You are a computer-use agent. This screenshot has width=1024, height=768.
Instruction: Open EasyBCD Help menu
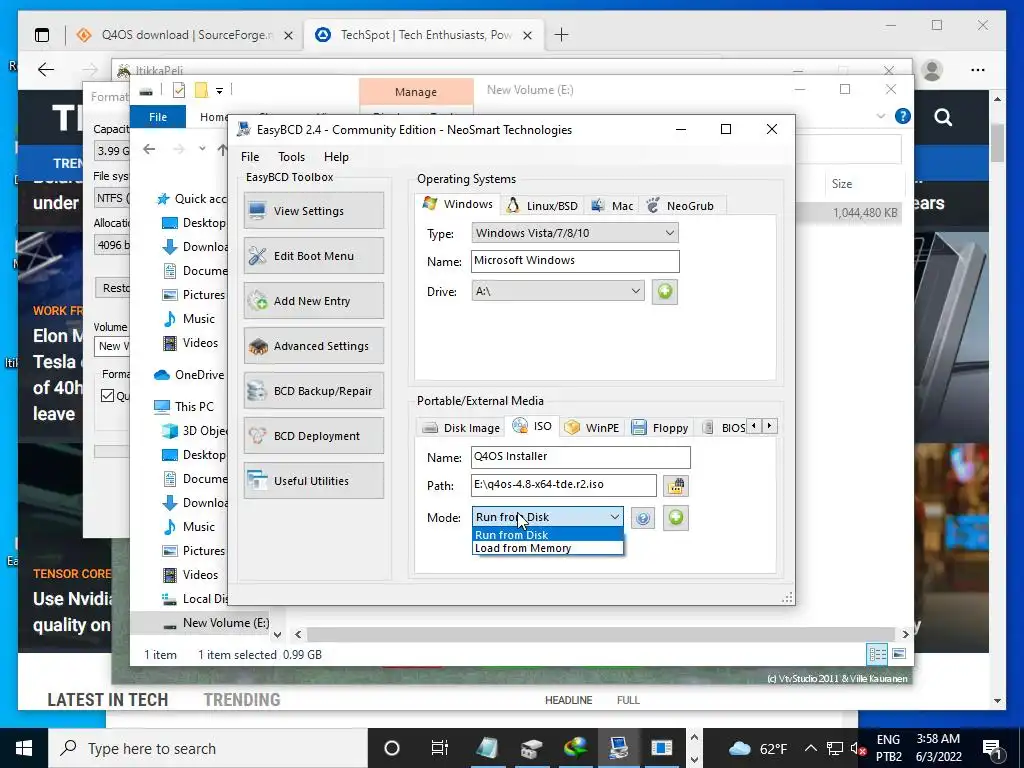[x=336, y=157]
